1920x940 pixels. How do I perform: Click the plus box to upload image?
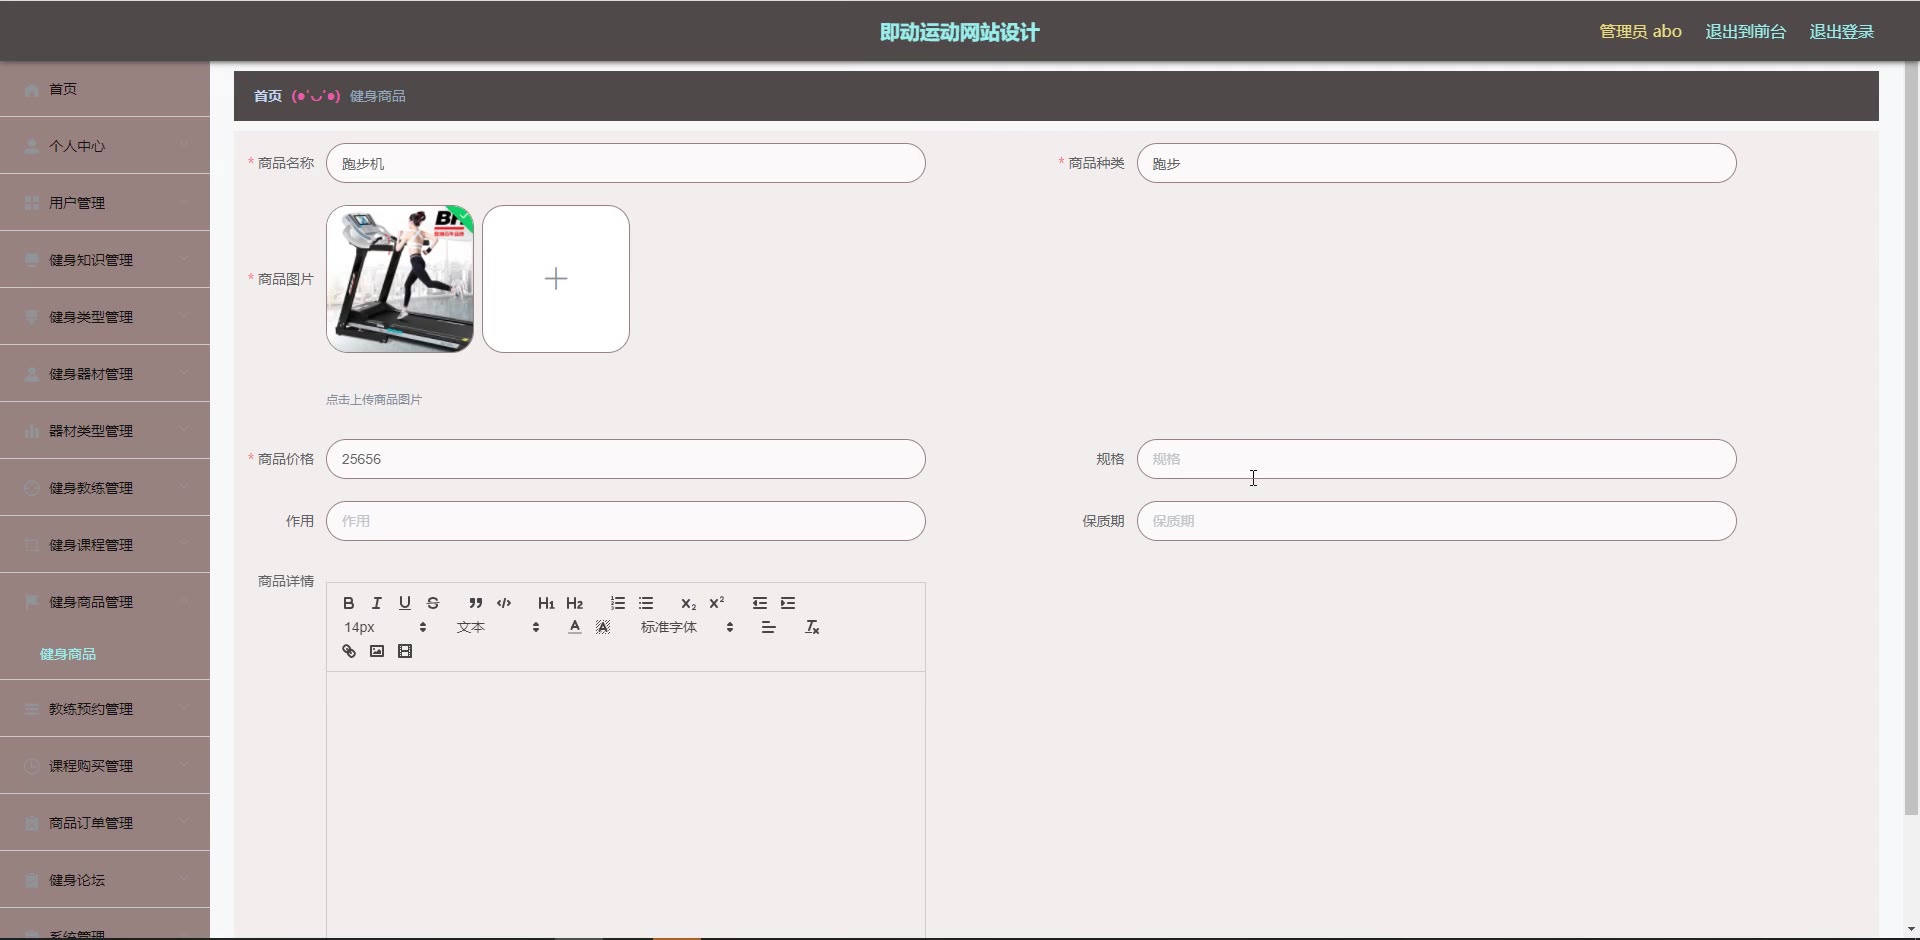[x=556, y=279]
